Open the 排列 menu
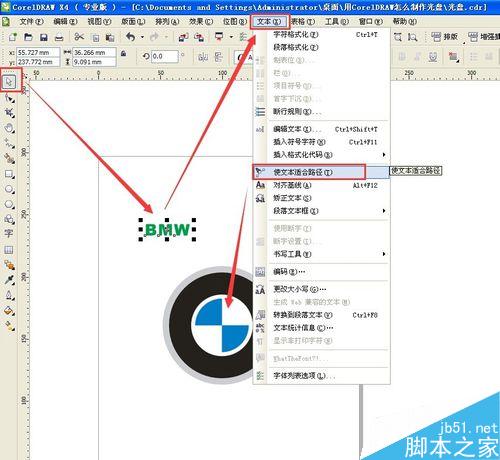Viewport: 500px width, 460px height. tap(167, 22)
